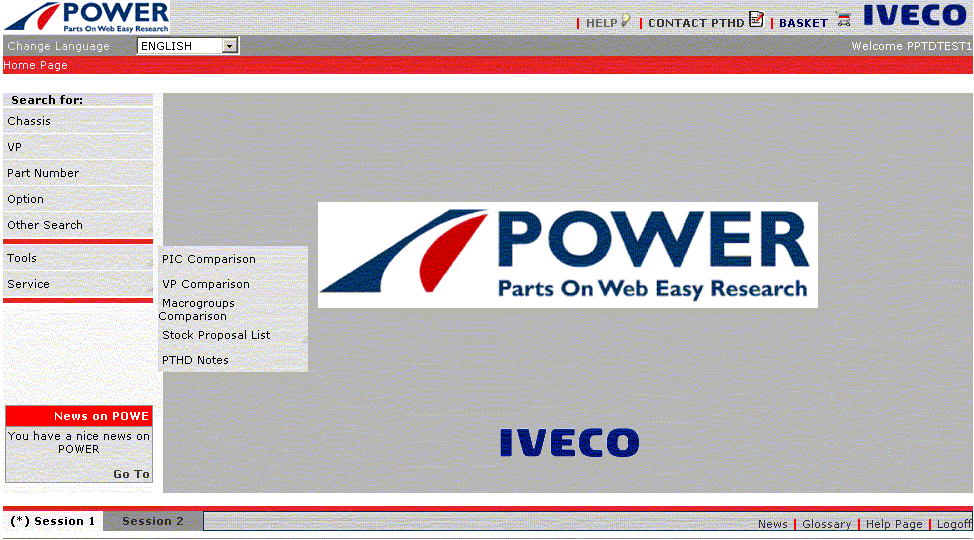Select VP search option
This screenshot has height=540, width=974.
coord(78,147)
